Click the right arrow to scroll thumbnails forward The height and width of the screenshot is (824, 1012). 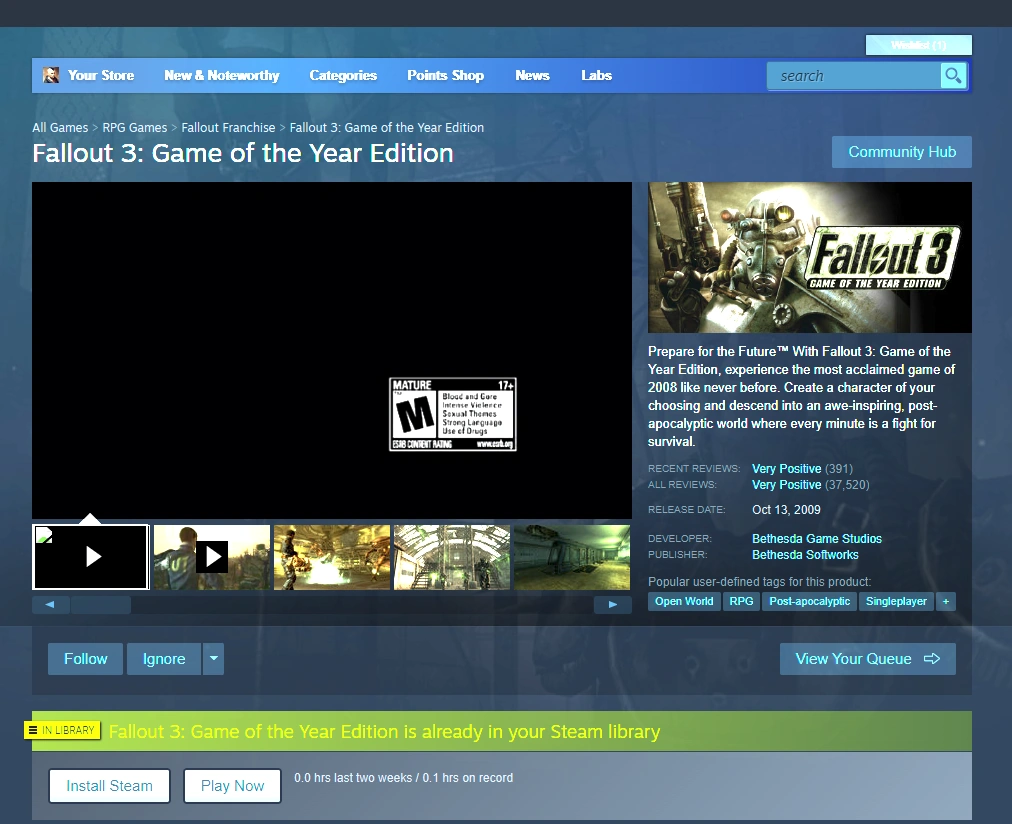613,604
